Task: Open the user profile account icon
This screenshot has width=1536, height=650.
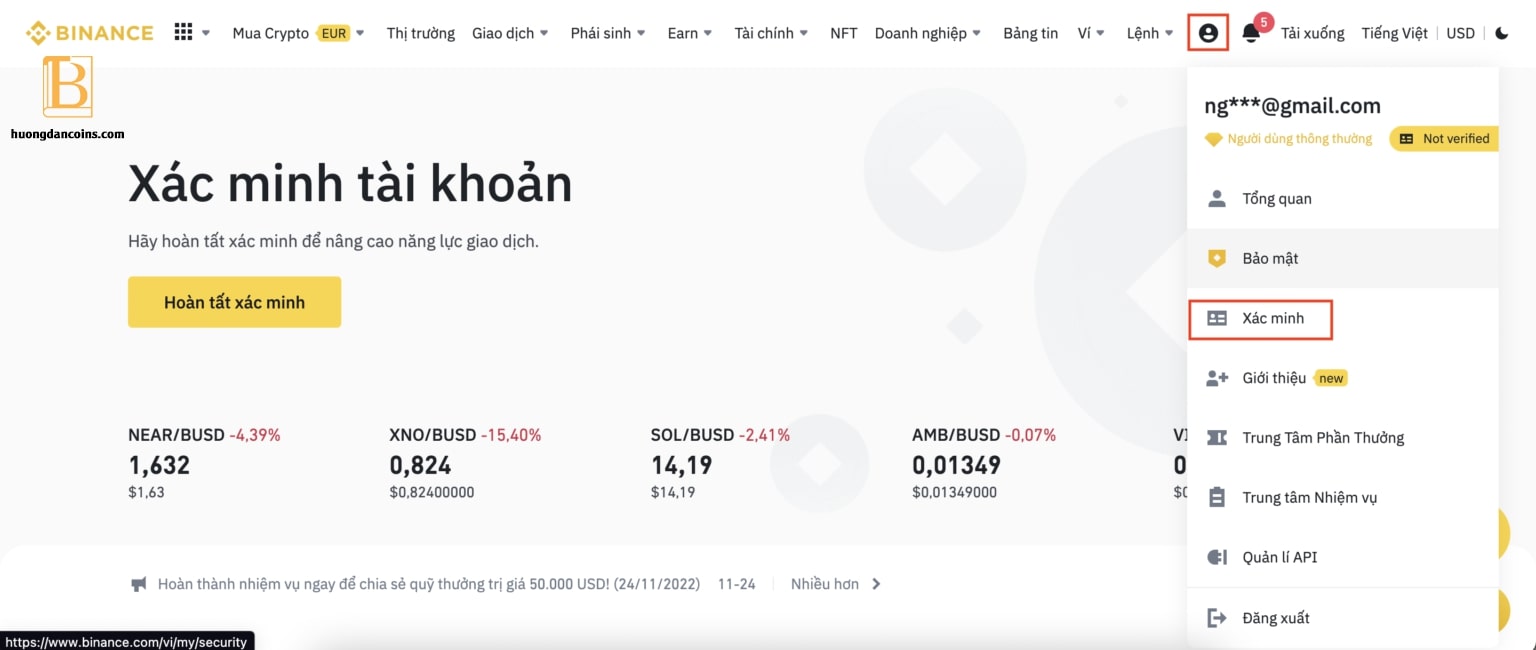Action: click(1208, 33)
